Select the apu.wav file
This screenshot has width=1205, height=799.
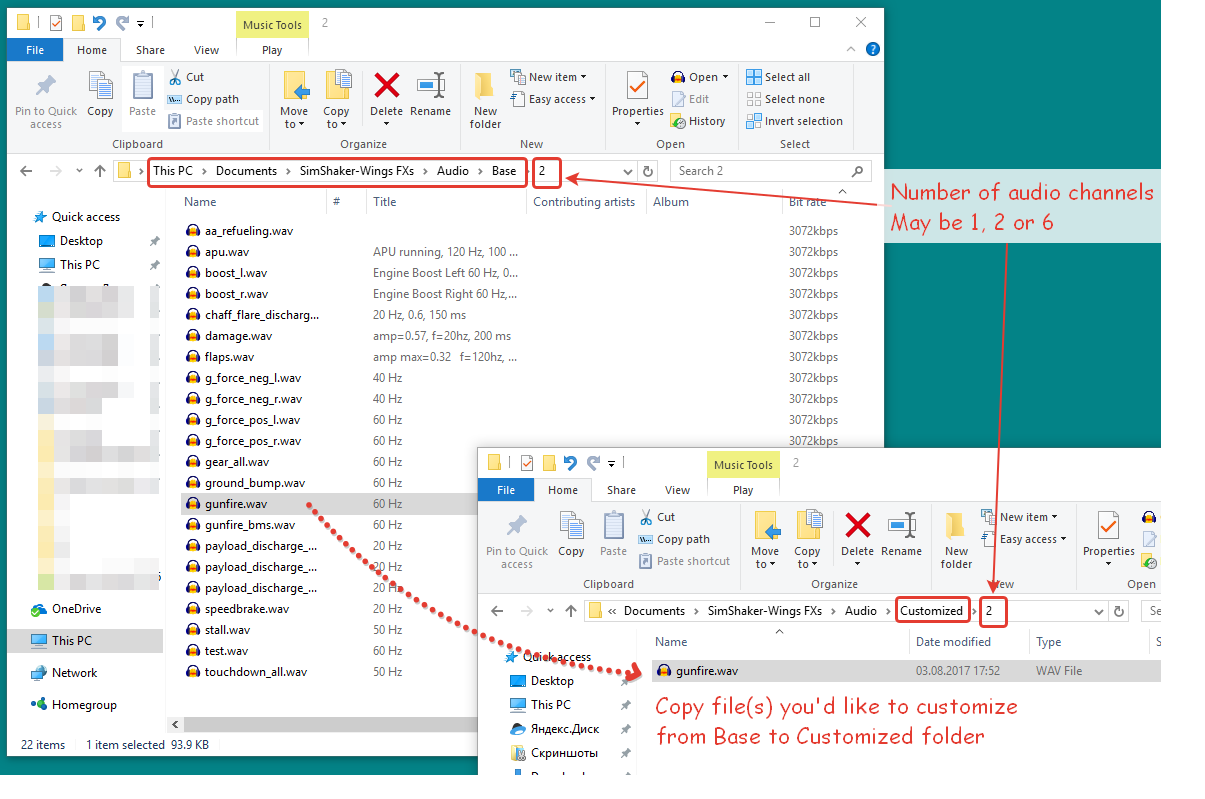[x=227, y=252]
